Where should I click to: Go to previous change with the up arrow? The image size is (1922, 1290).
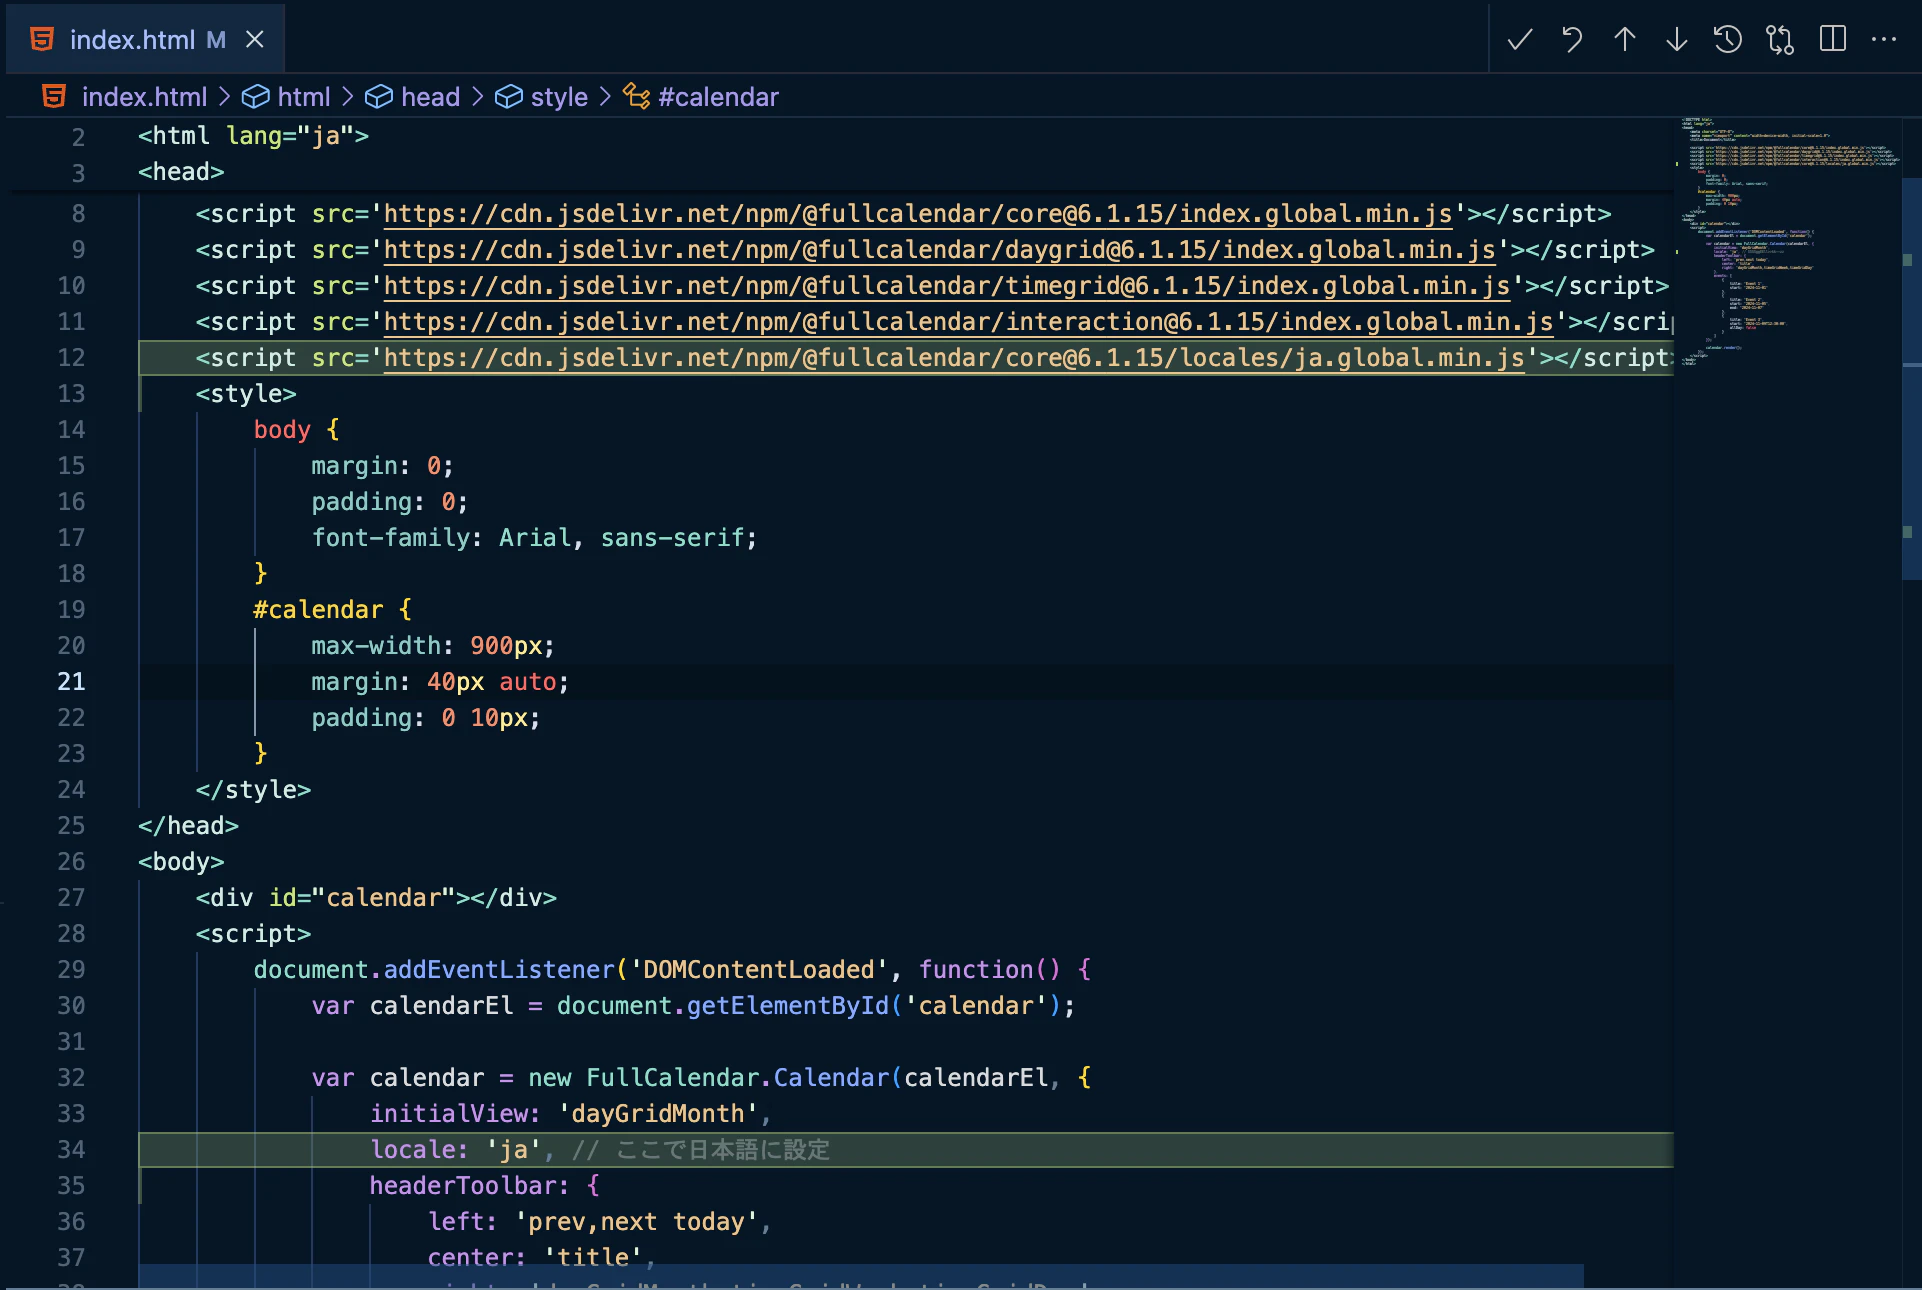(x=1625, y=40)
